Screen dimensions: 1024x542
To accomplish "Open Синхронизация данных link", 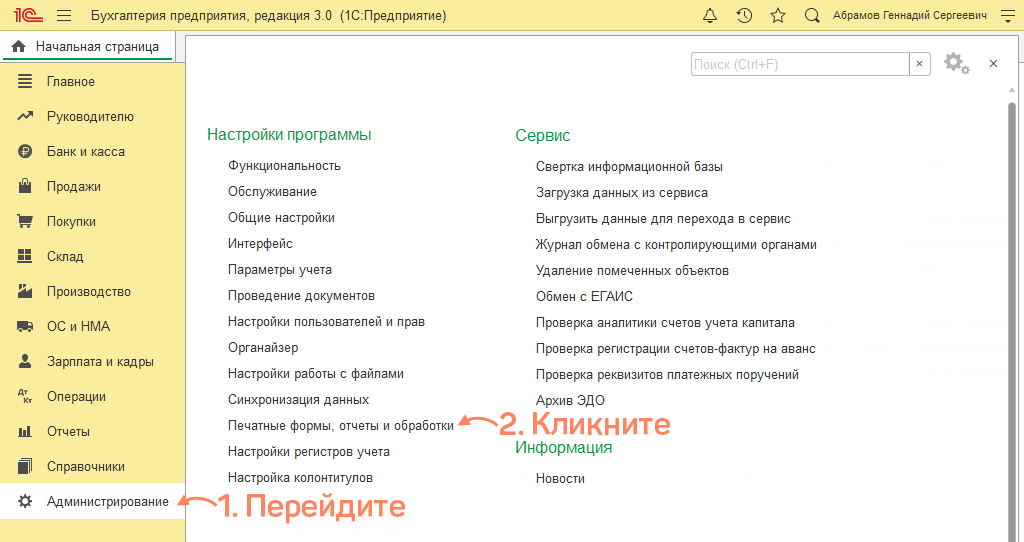I will [x=298, y=400].
